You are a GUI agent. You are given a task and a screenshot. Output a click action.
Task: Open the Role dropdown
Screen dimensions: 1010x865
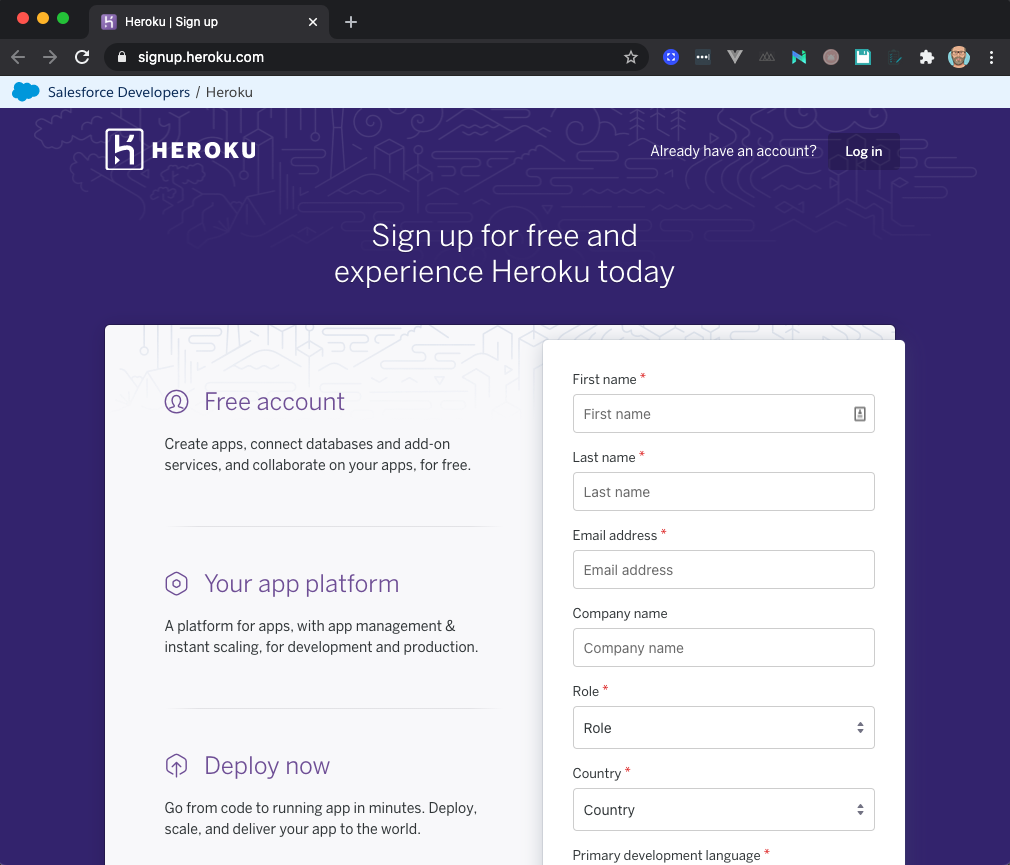[x=723, y=727]
